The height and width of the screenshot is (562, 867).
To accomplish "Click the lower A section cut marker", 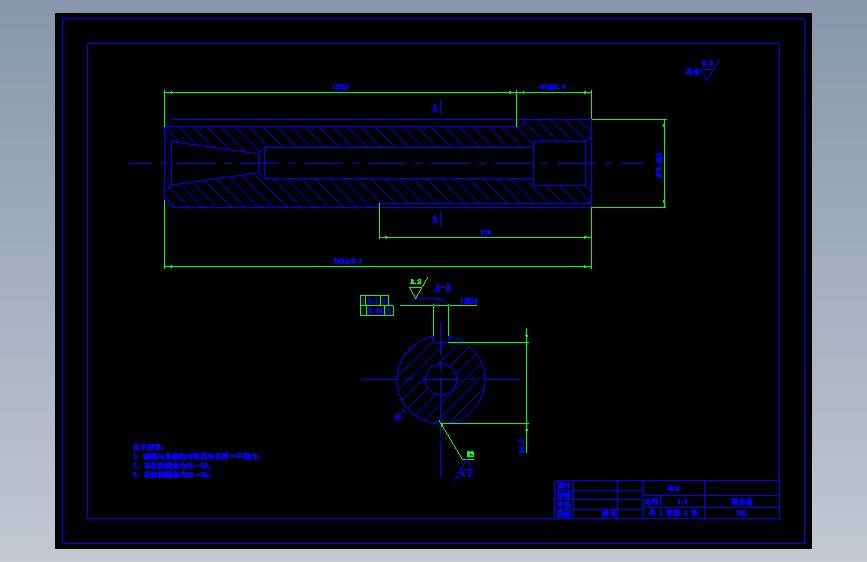I will click(435, 220).
